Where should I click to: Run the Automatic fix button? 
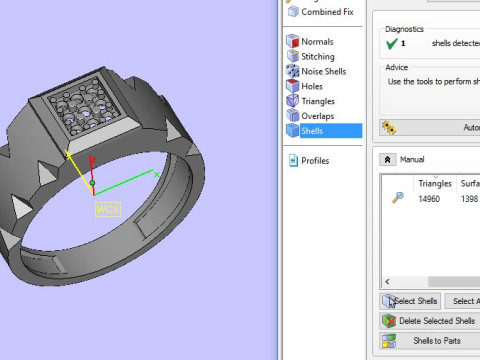tap(430, 127)
